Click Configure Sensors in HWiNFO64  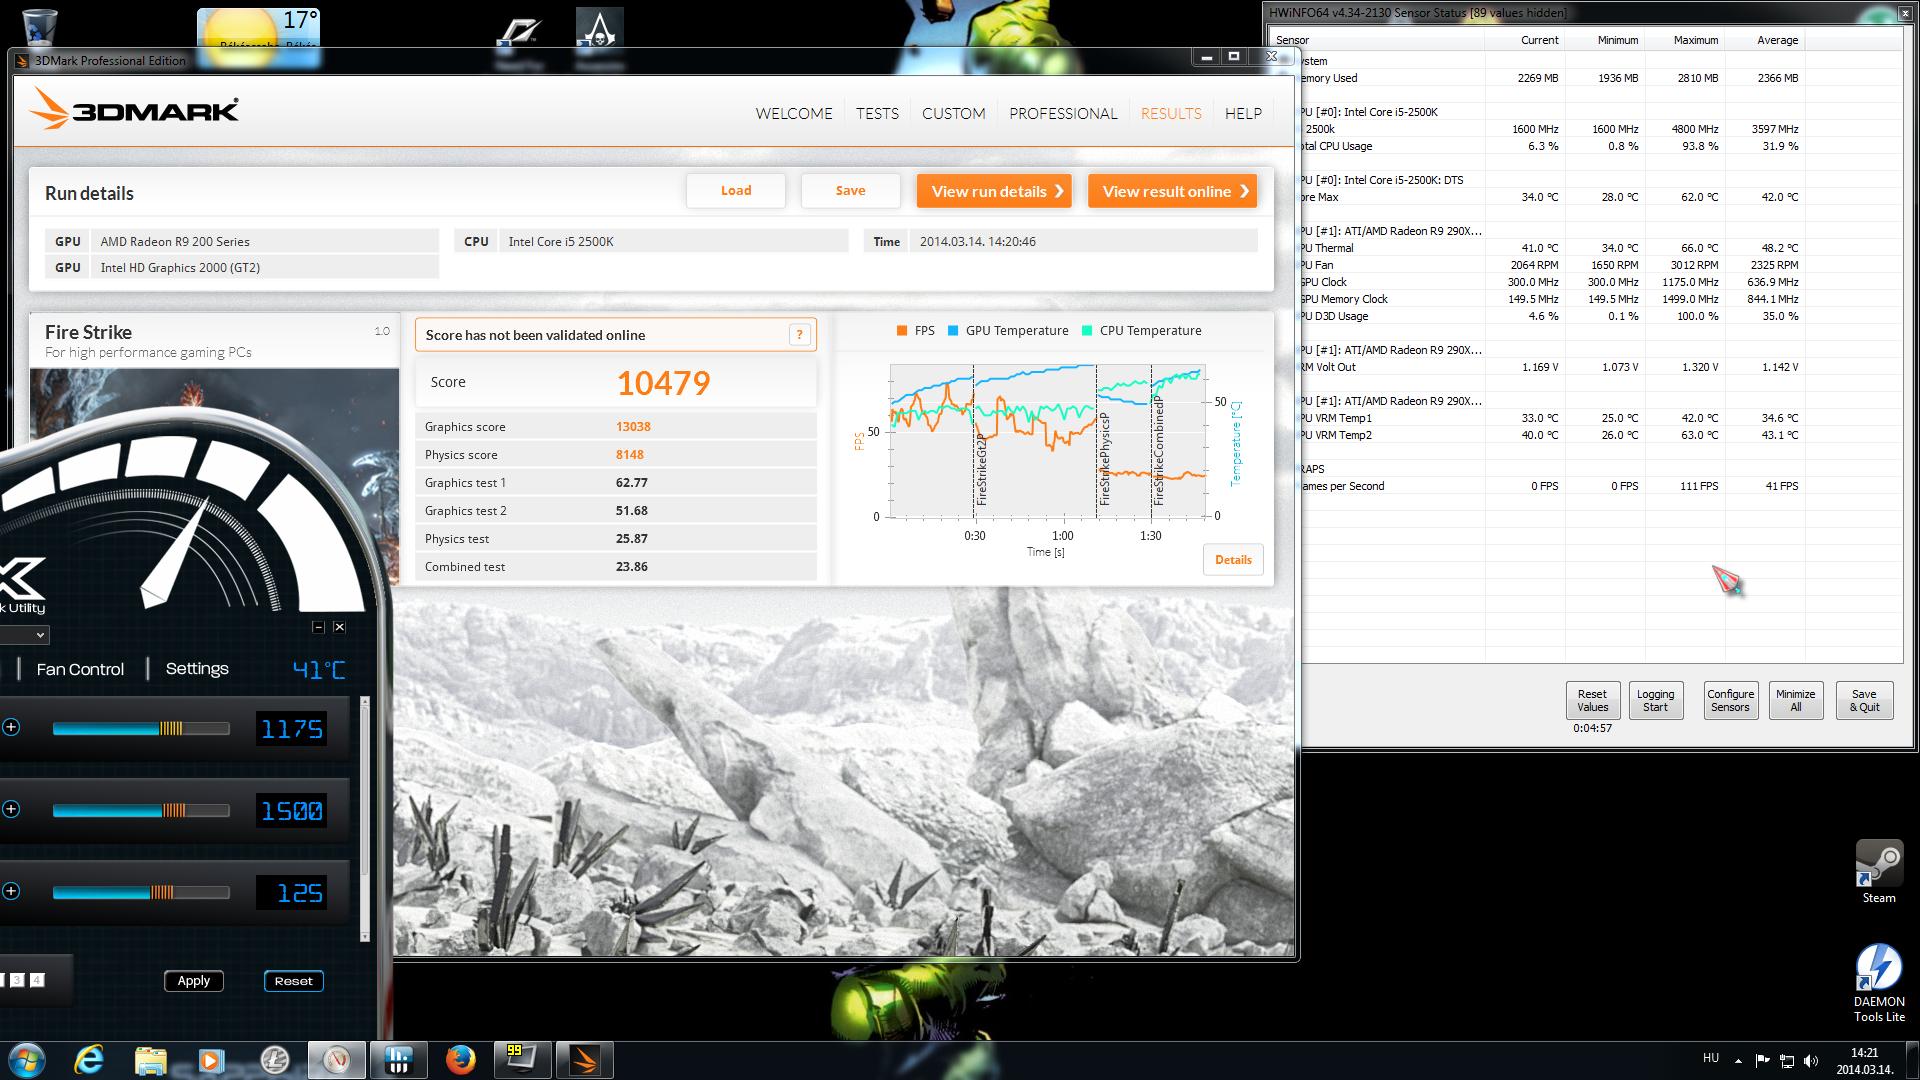coord(1730,700)
